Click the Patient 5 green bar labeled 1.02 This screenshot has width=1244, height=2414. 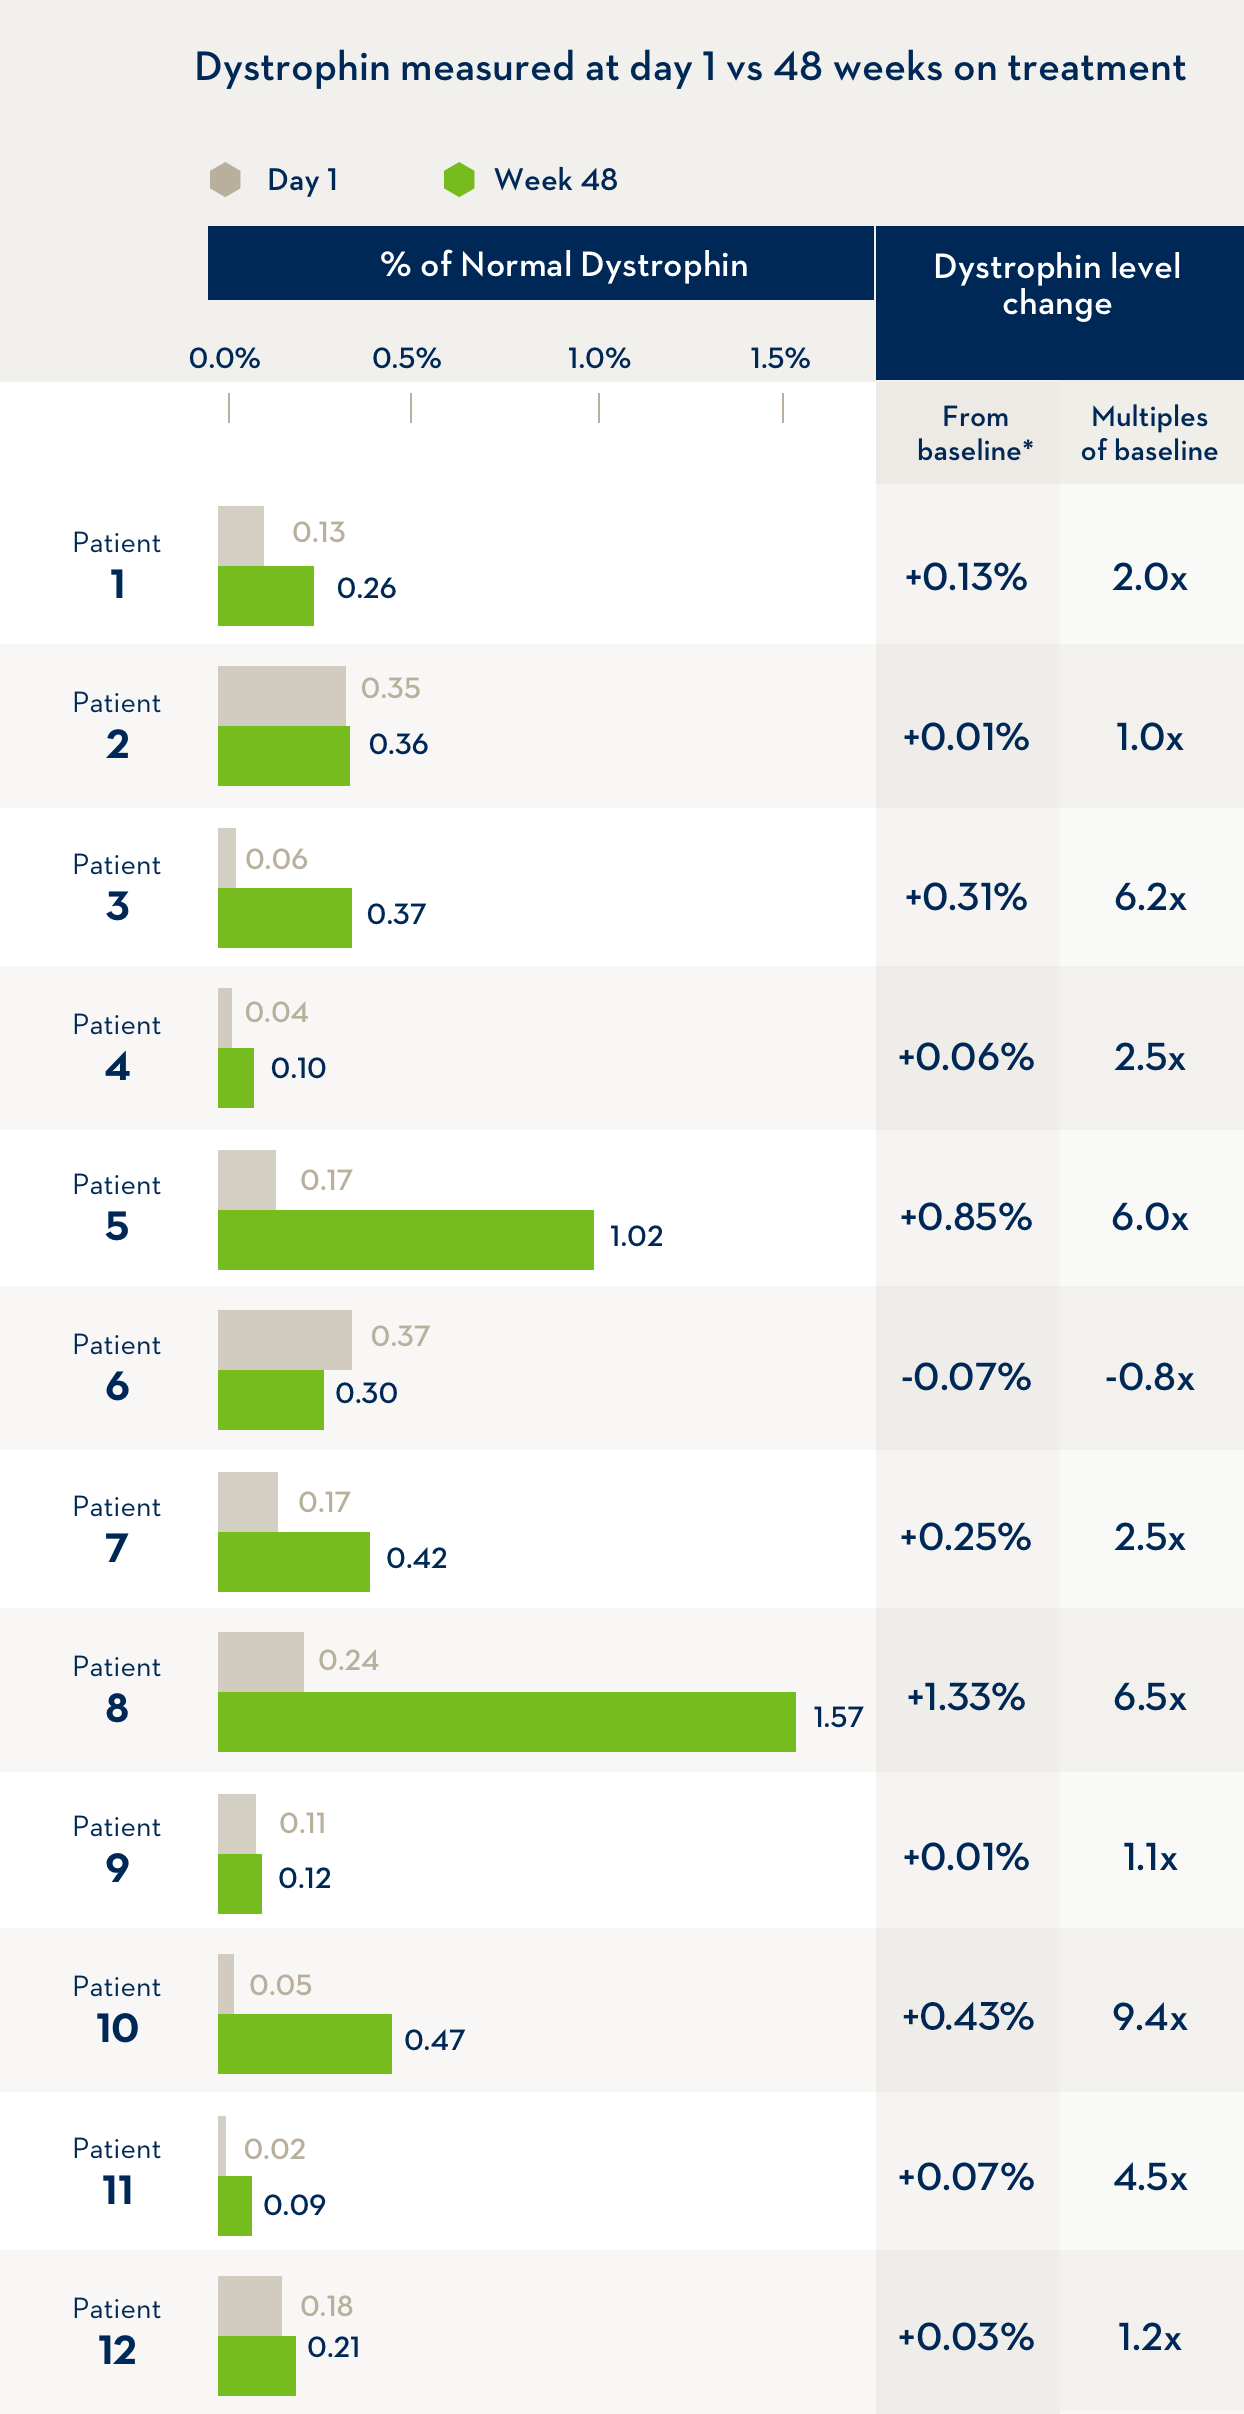point(405,1239)
